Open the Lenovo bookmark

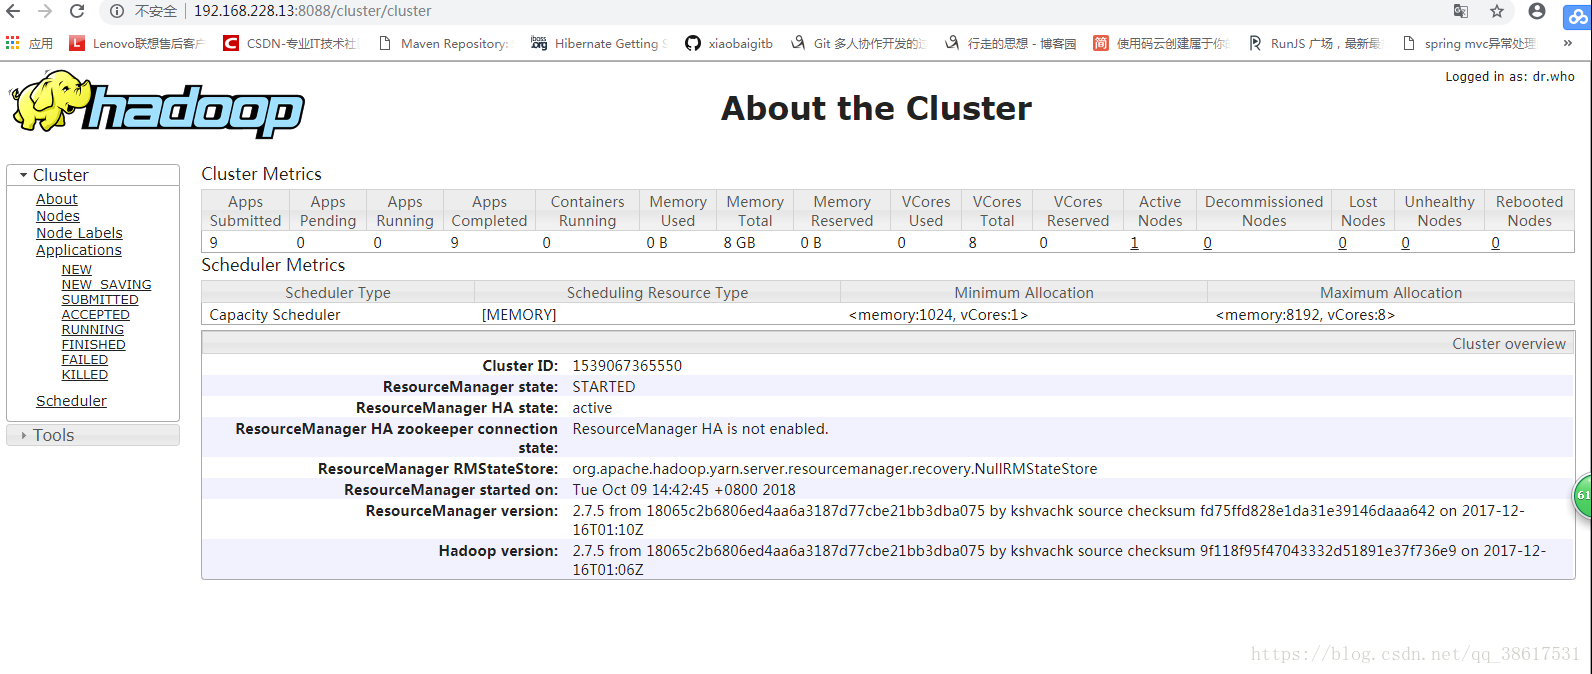[137, 43]
